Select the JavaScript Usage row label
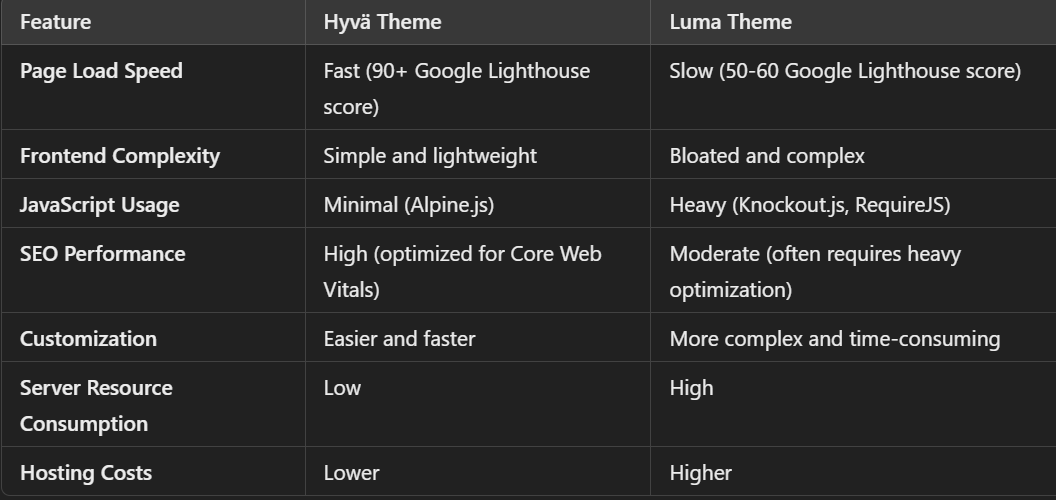 [99, 205]
